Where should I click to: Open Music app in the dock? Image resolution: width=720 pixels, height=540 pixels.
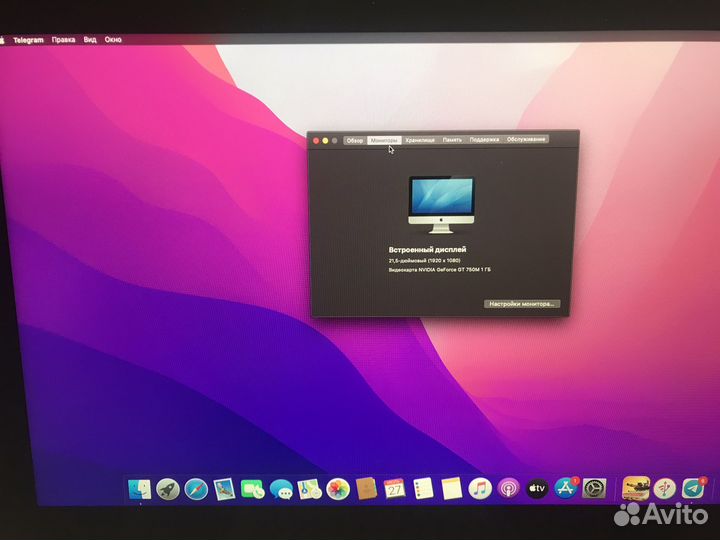[480, 489]
